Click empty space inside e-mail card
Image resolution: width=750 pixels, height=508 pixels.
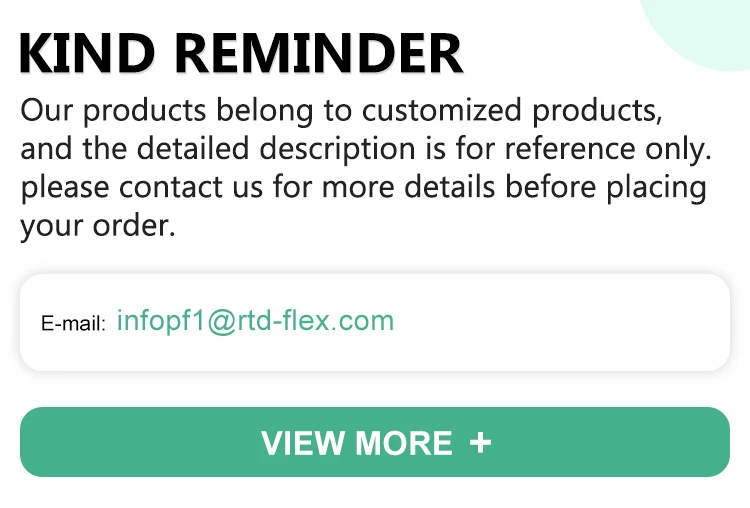pyautogui.click(x=560, y=322)
